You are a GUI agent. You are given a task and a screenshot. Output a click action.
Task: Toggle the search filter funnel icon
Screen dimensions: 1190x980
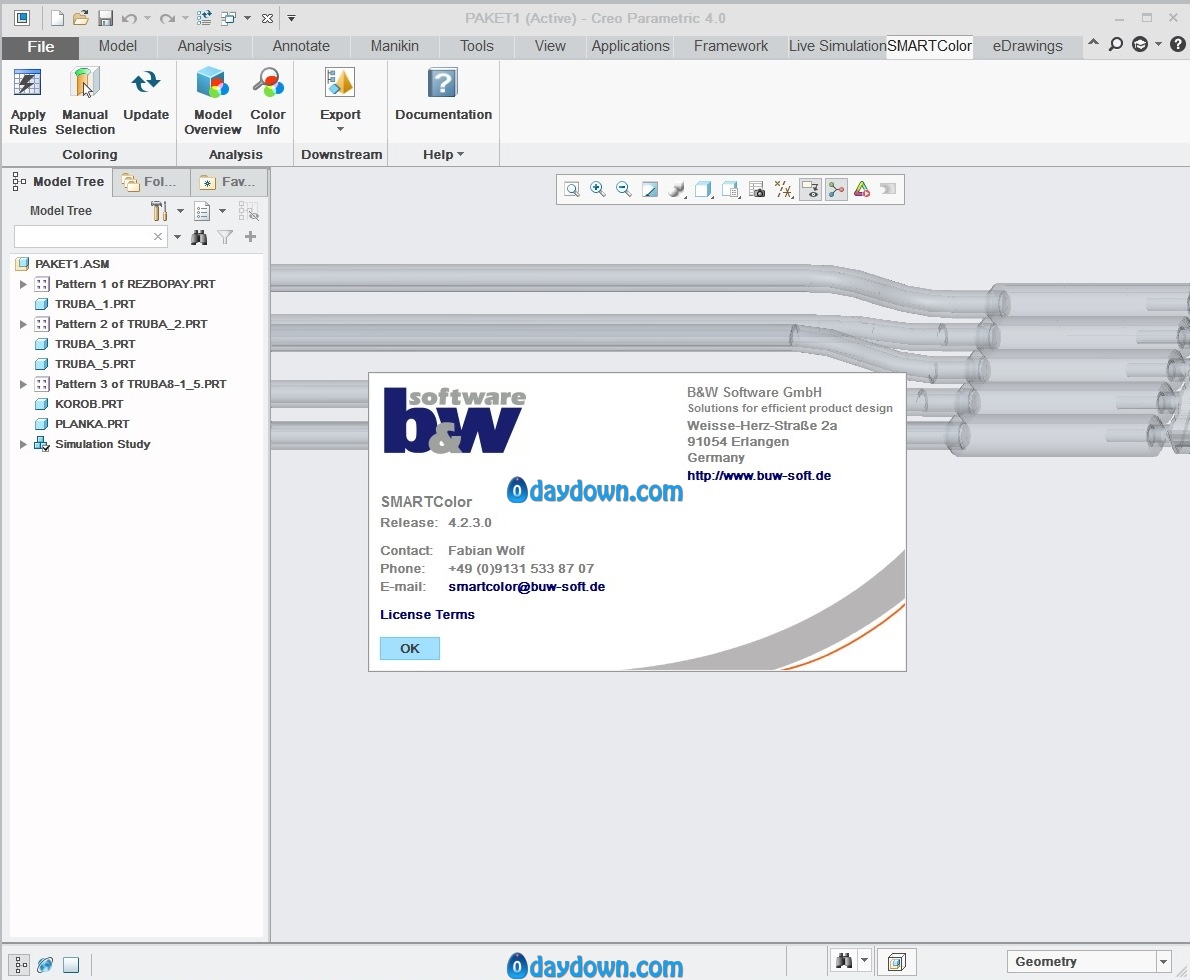[225, 238]
